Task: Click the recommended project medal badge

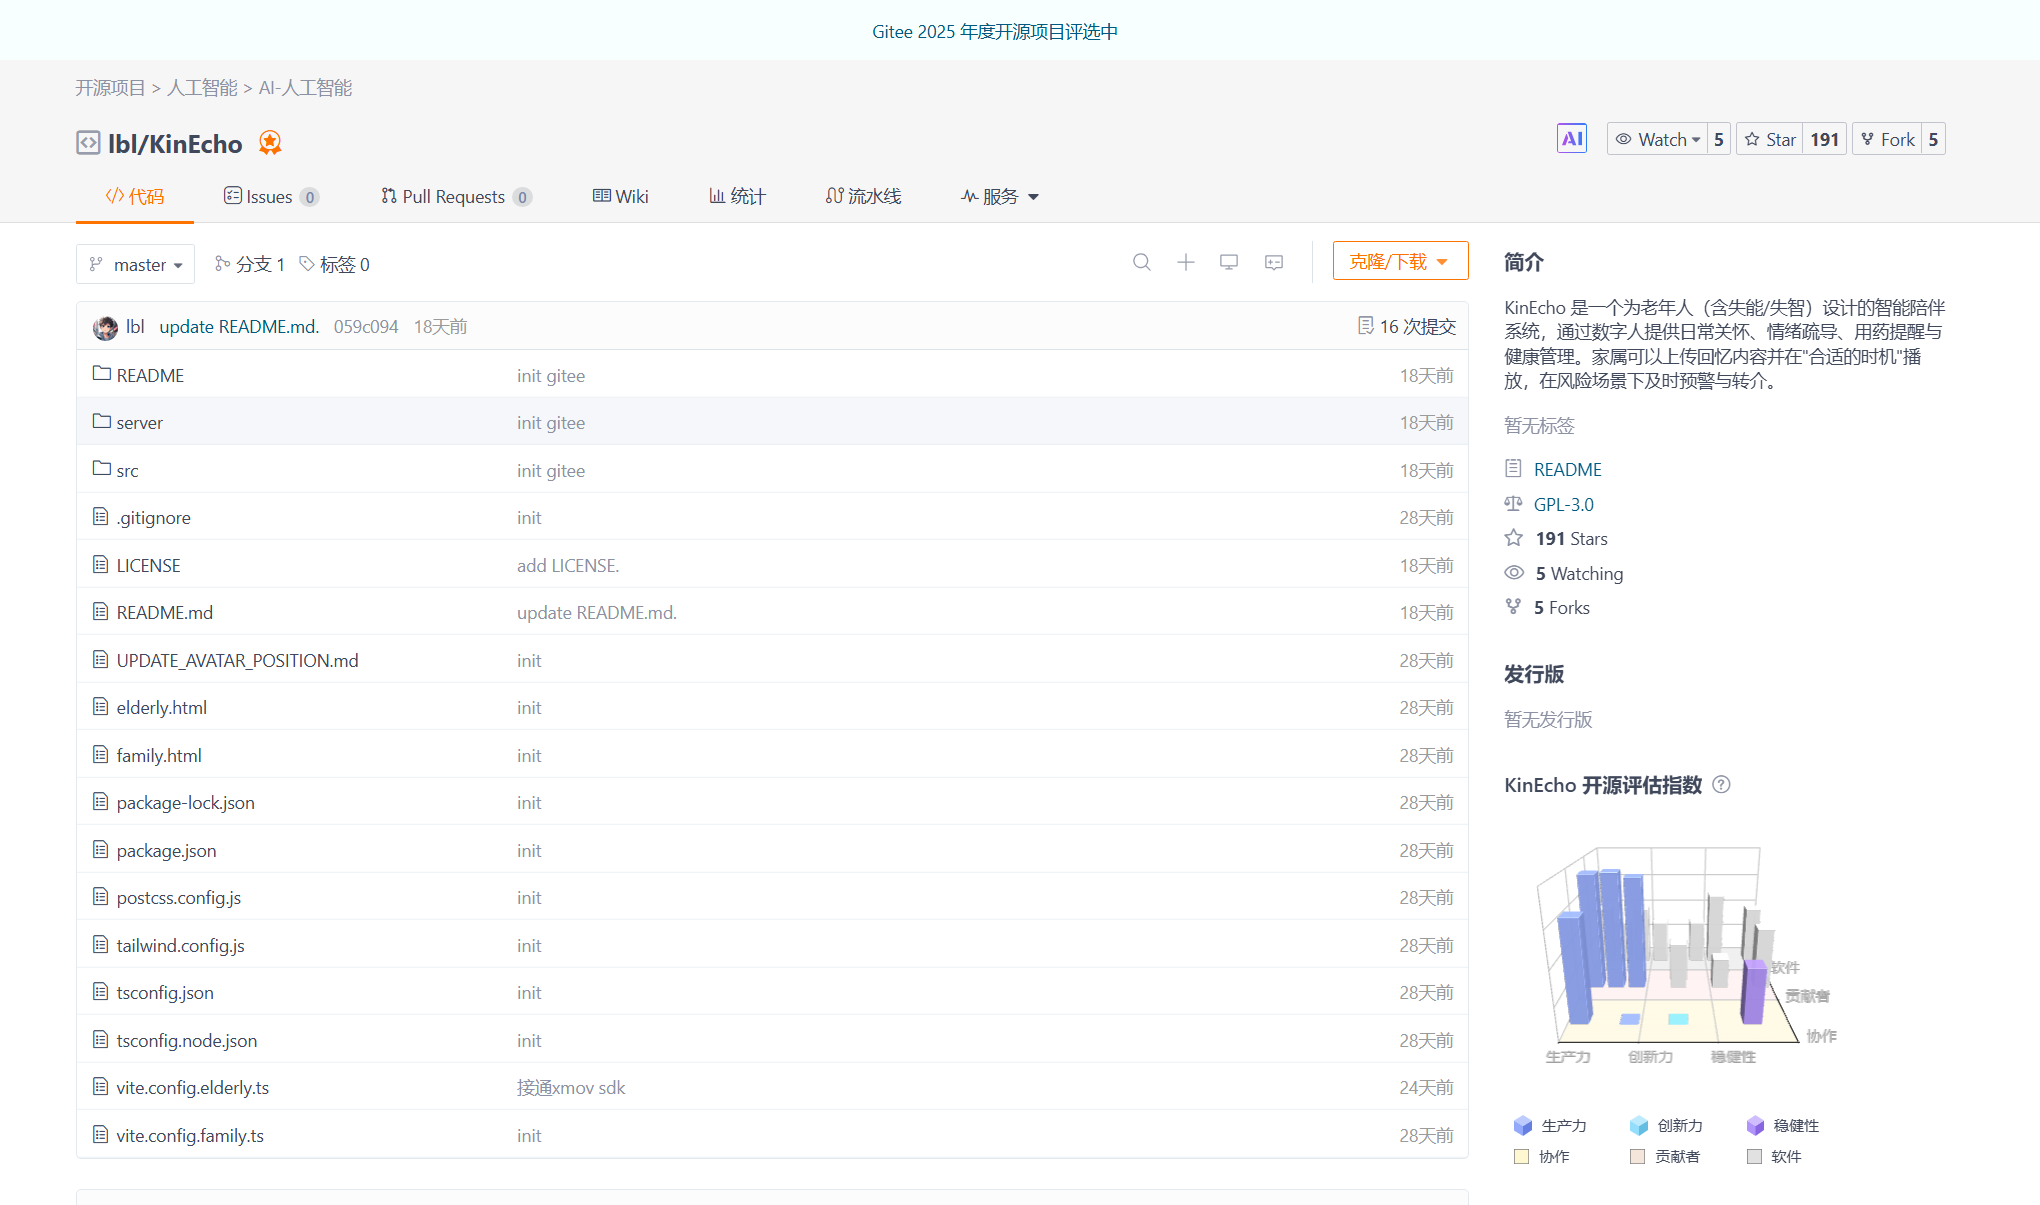Action: point(270,143)
